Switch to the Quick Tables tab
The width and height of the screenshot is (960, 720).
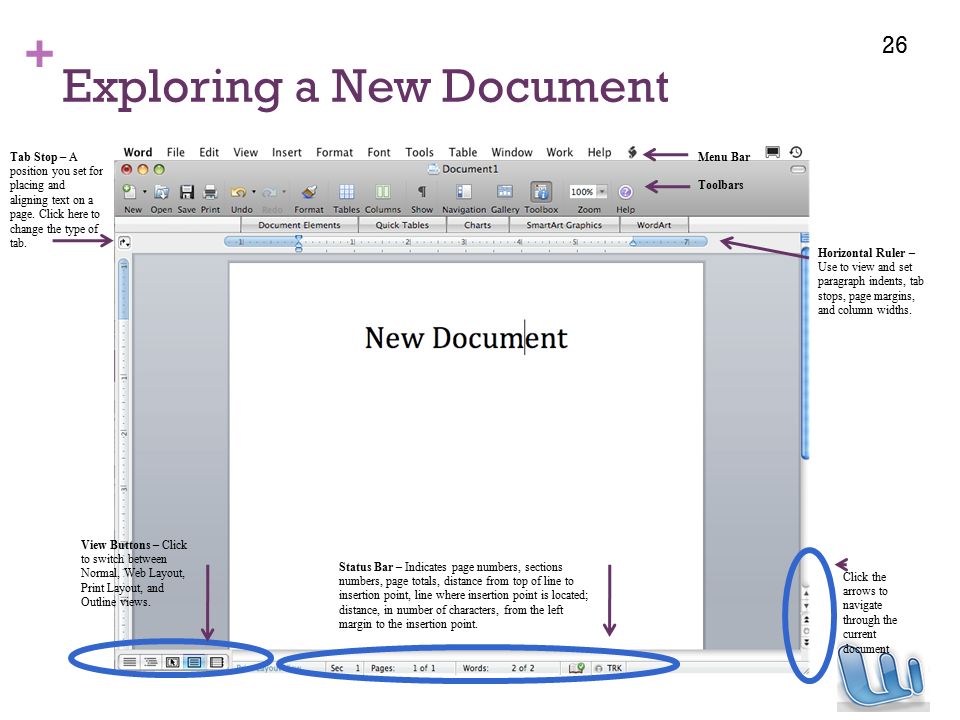tap(402, 225)
